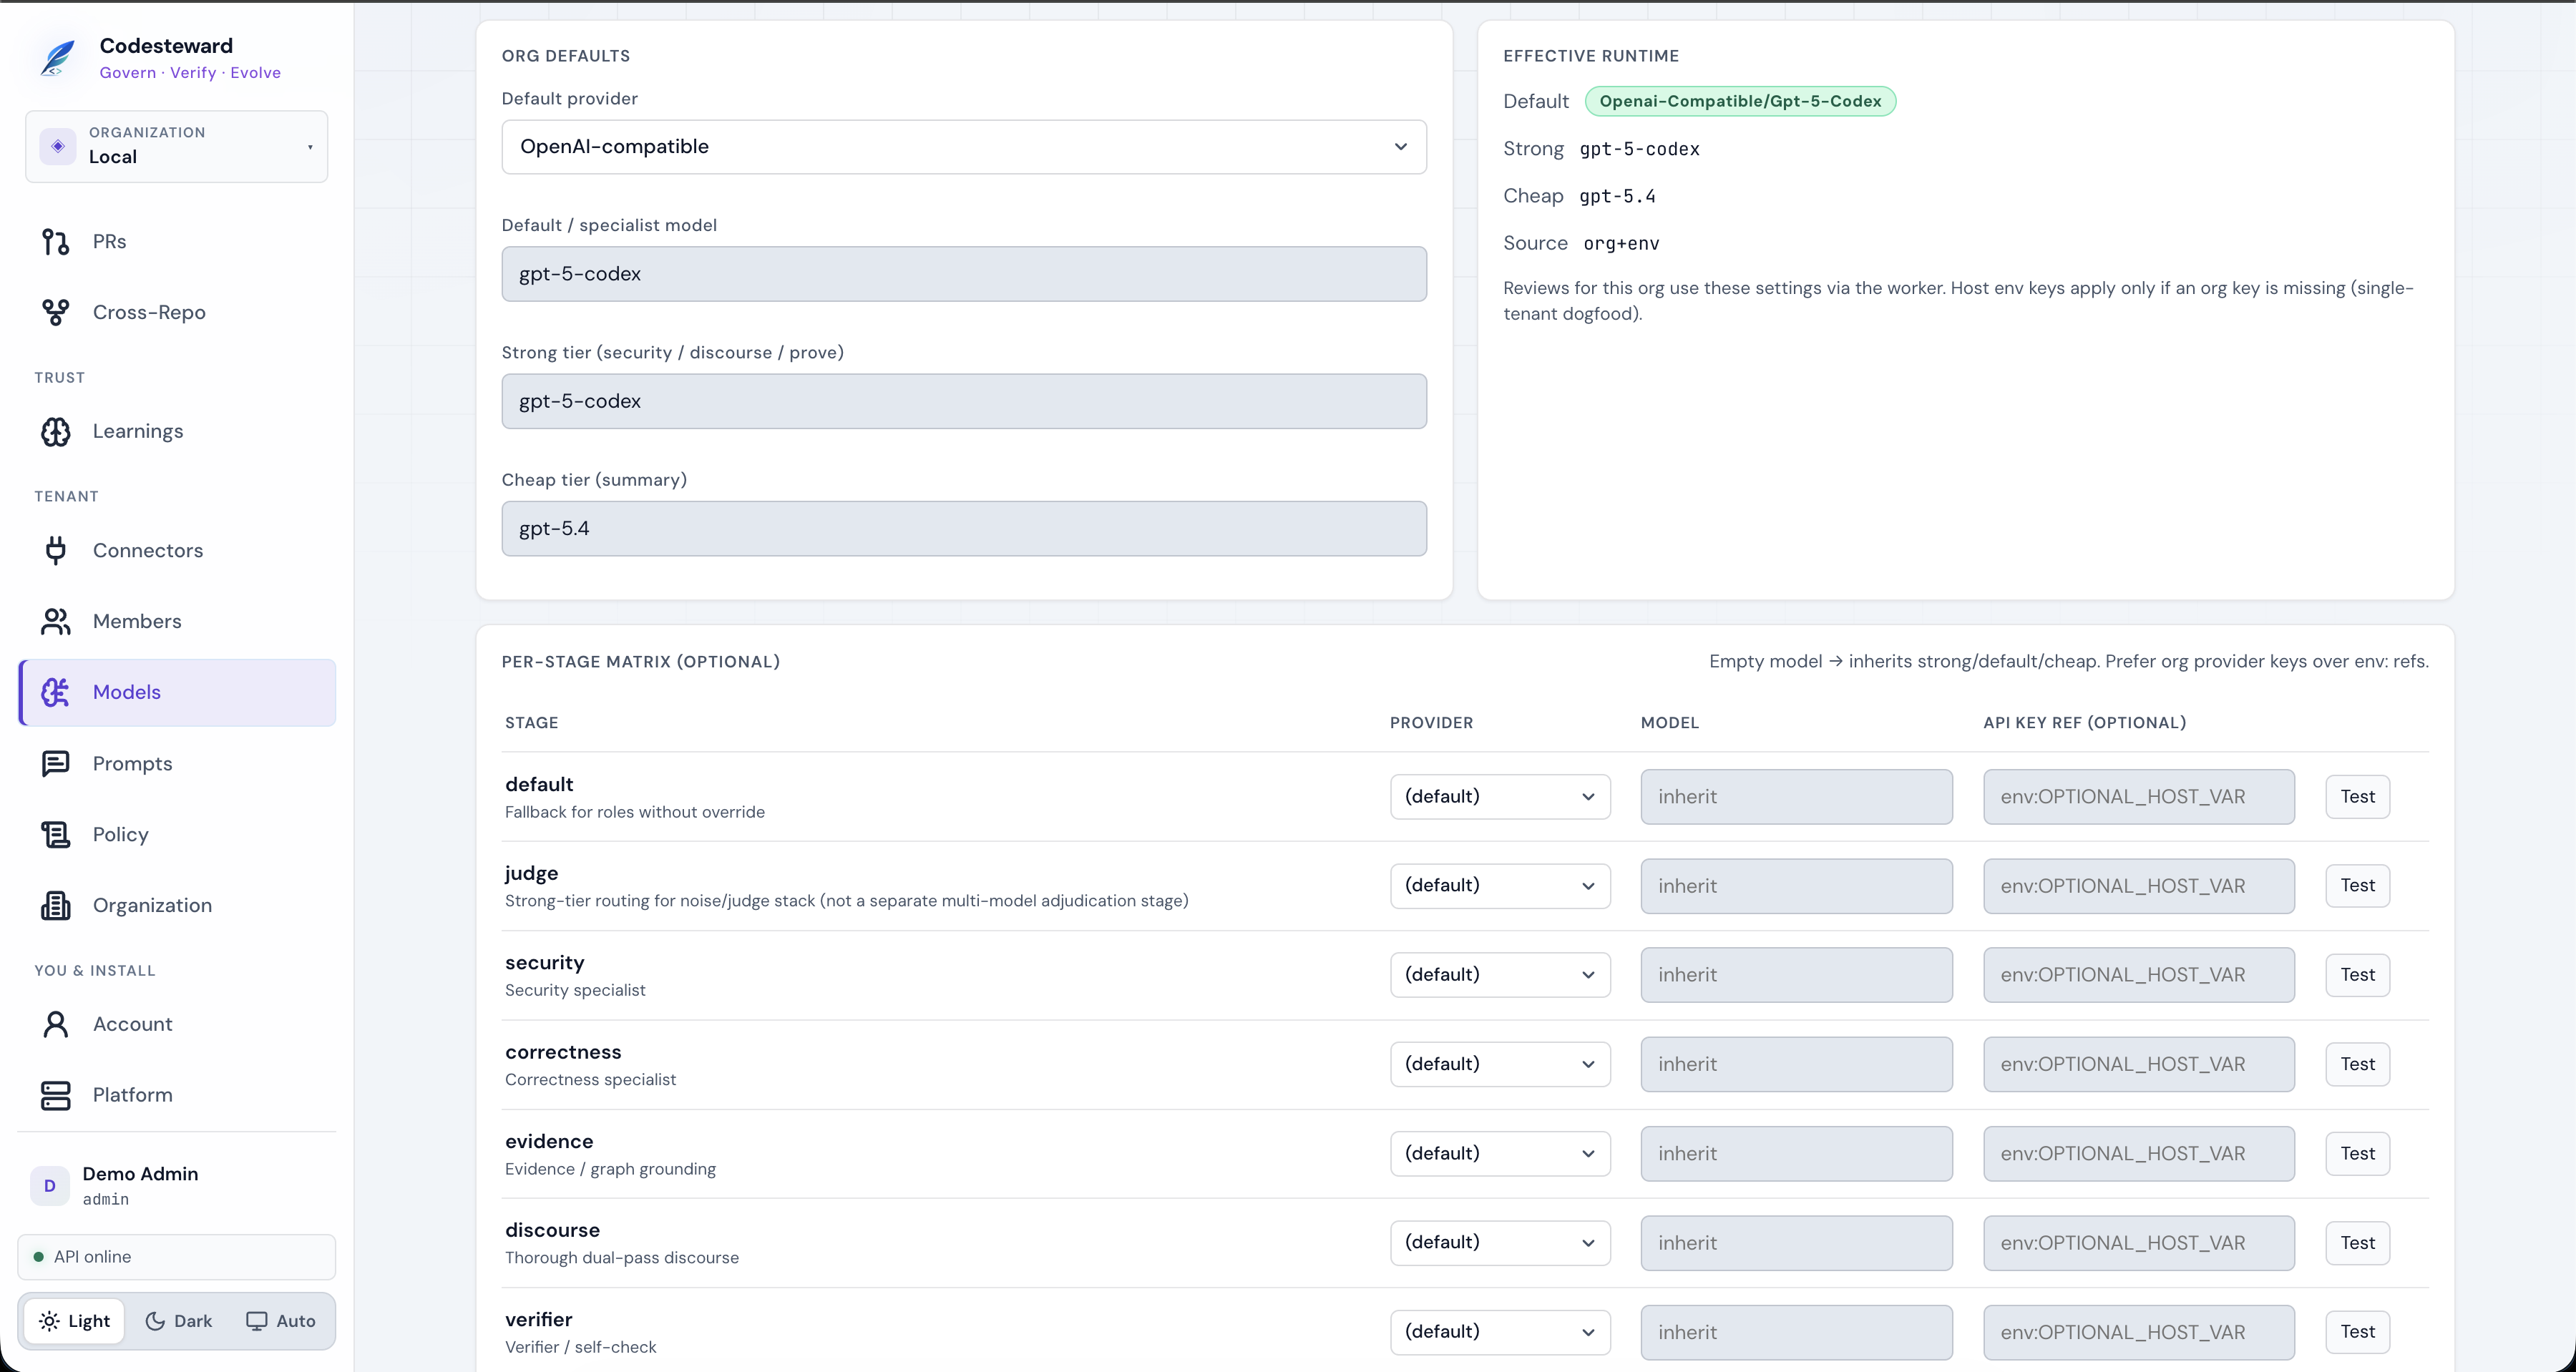Click the Account person icon
2576x1372 pixels.
[x=56, y=1024]
